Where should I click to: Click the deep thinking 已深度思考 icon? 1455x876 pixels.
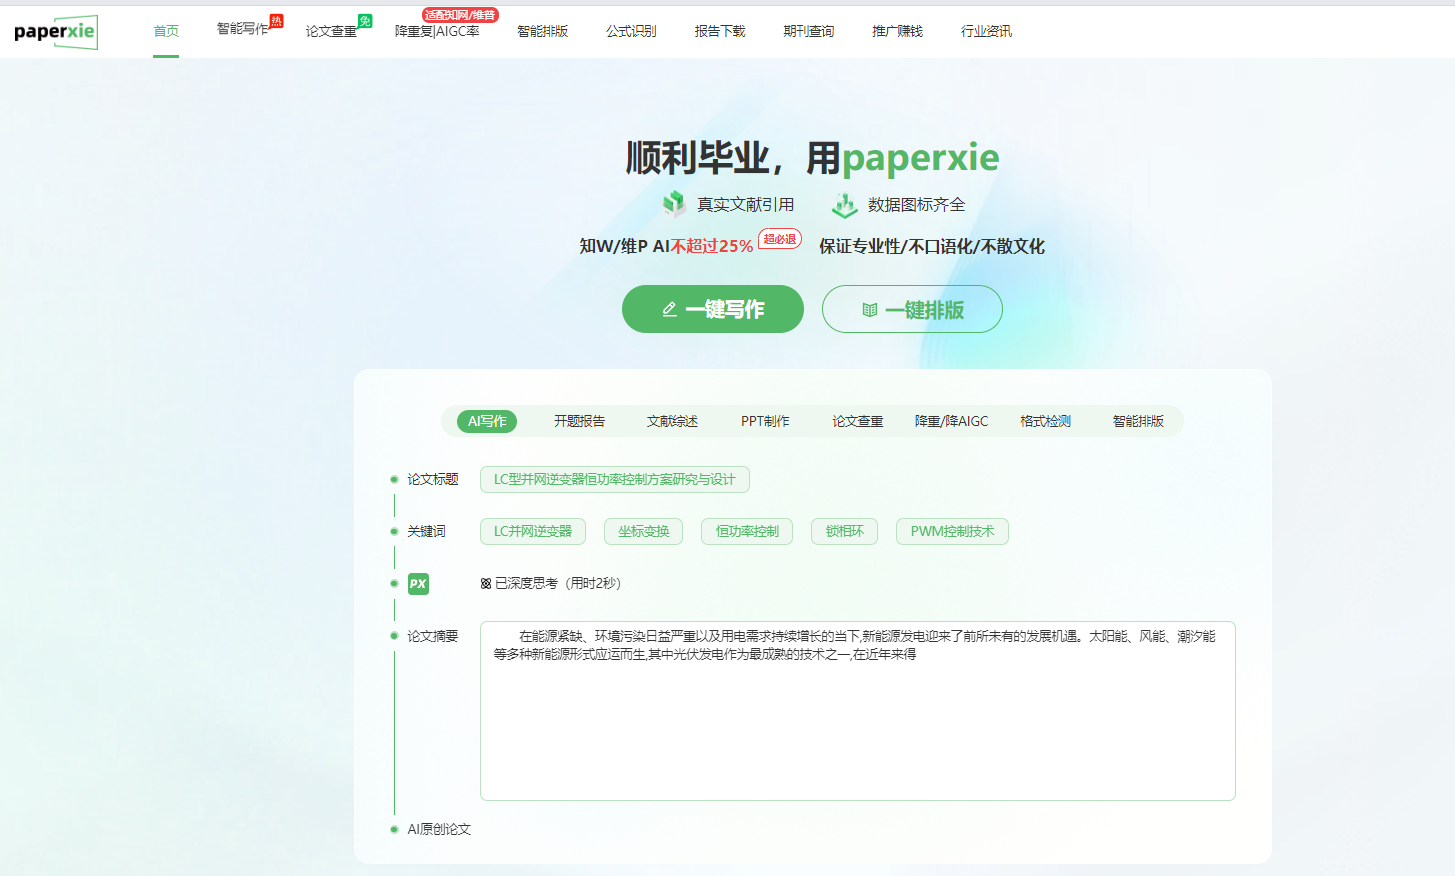coord(486,584)
